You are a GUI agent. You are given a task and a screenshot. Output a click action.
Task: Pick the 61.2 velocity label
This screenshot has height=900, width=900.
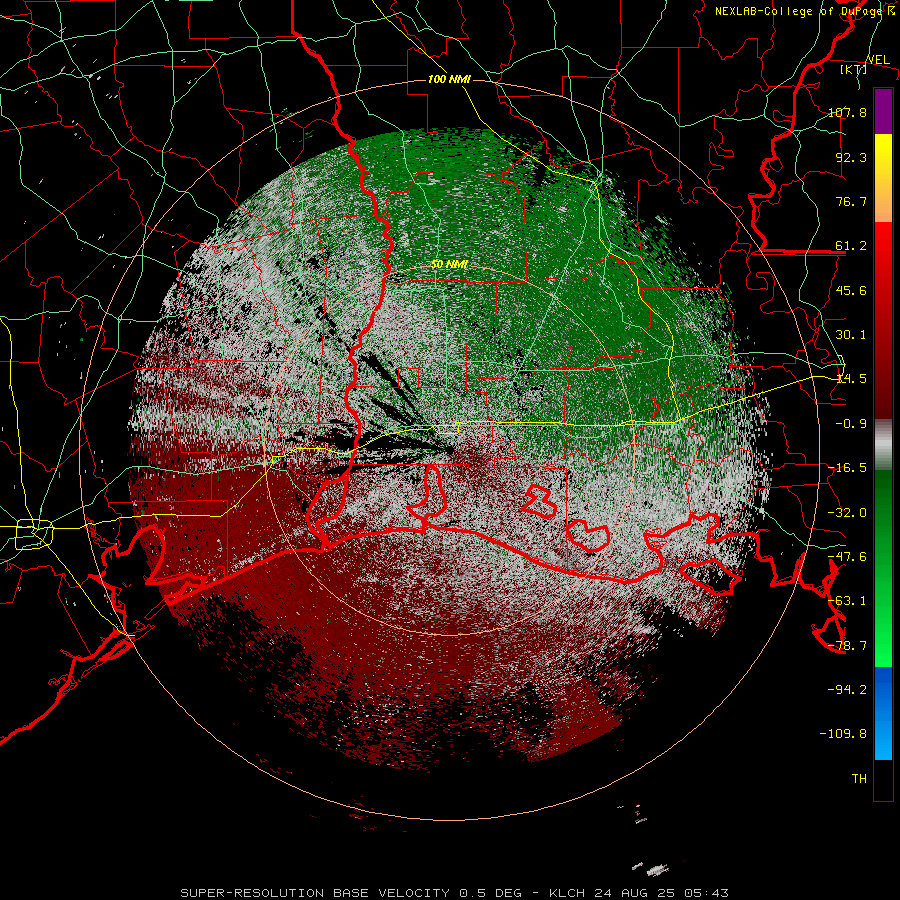coord(851,246)
